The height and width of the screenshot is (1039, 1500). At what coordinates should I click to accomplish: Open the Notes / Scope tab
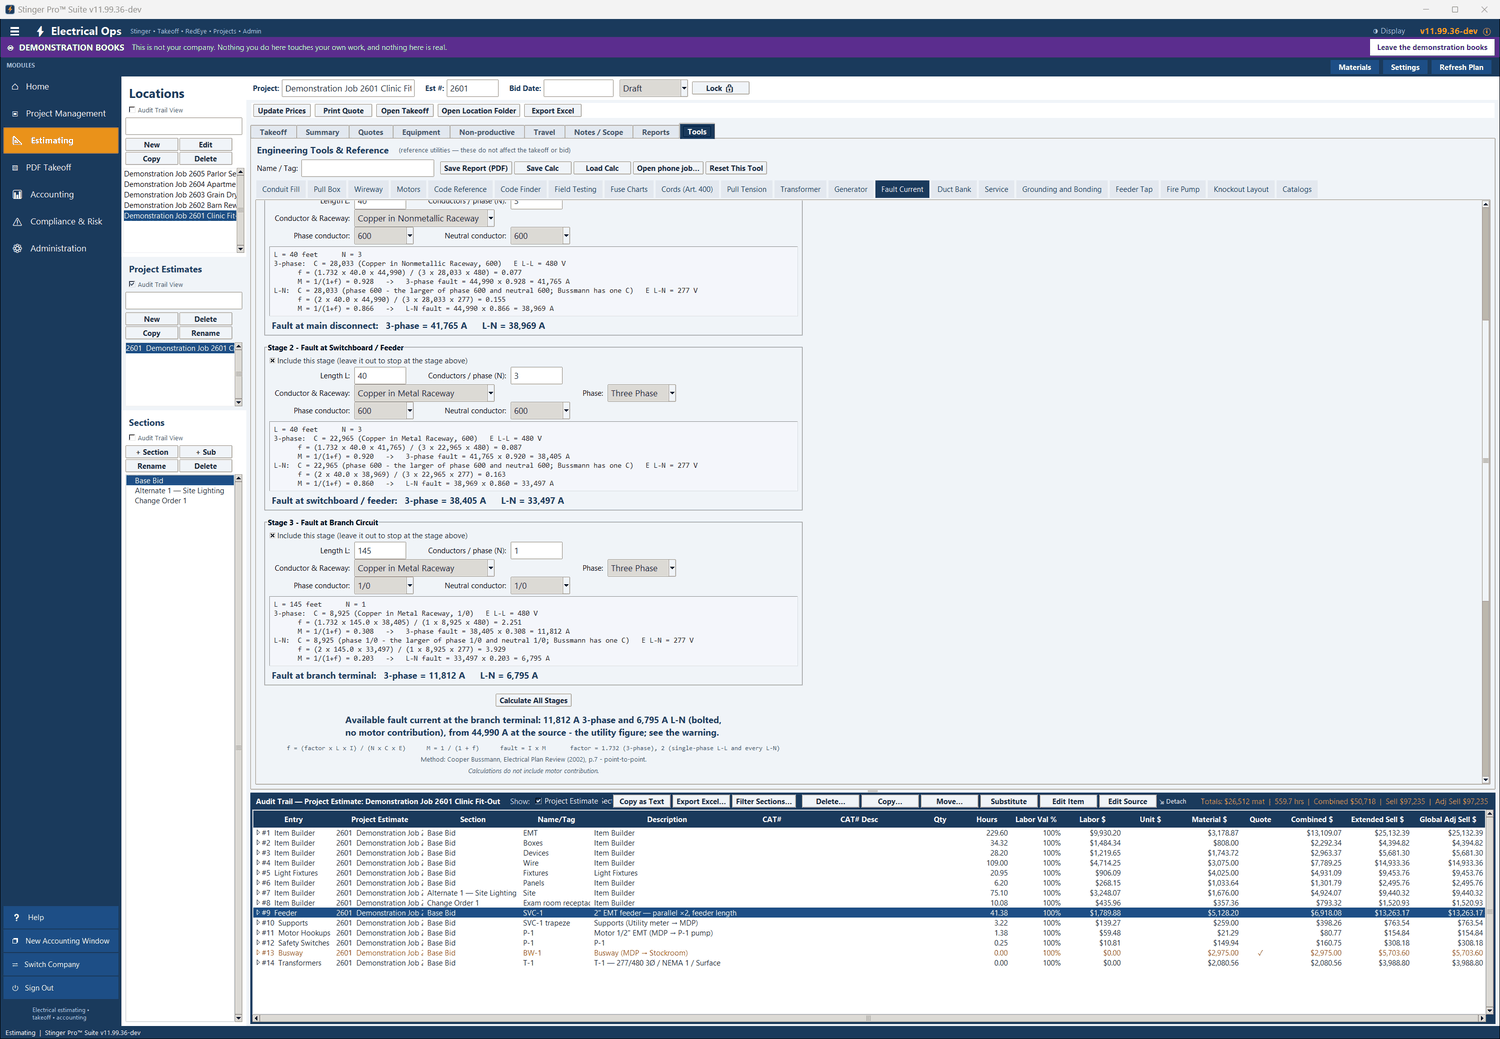coord(598,132)
